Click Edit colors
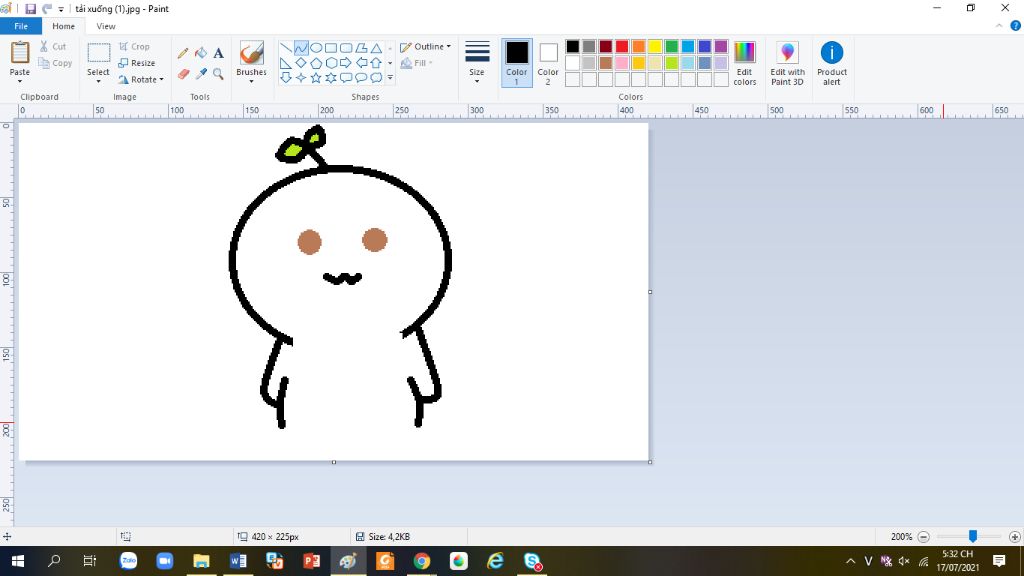 (744, 63)
